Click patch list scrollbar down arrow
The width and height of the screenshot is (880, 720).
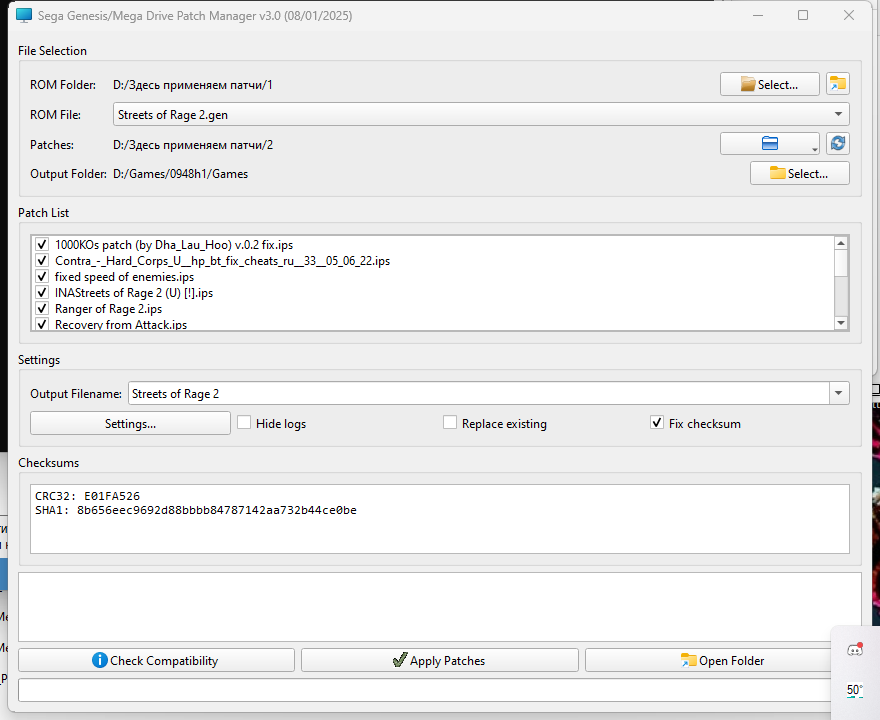pos(841,323)
